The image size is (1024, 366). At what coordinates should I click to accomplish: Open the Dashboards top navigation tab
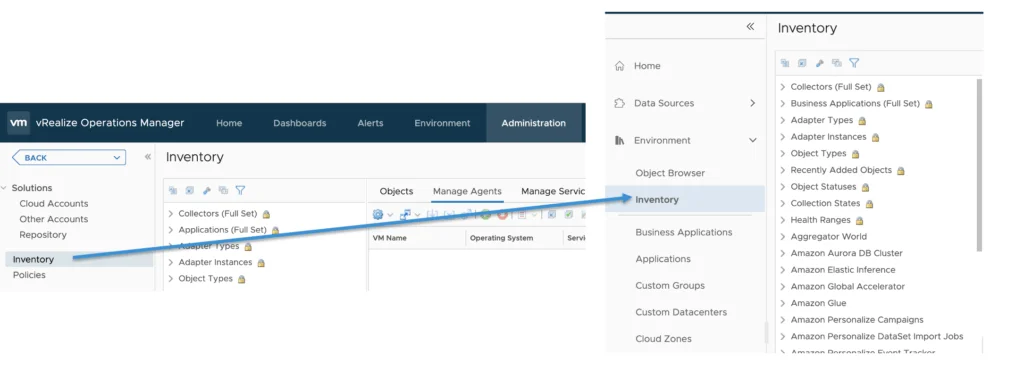click(x=300, y=123)
